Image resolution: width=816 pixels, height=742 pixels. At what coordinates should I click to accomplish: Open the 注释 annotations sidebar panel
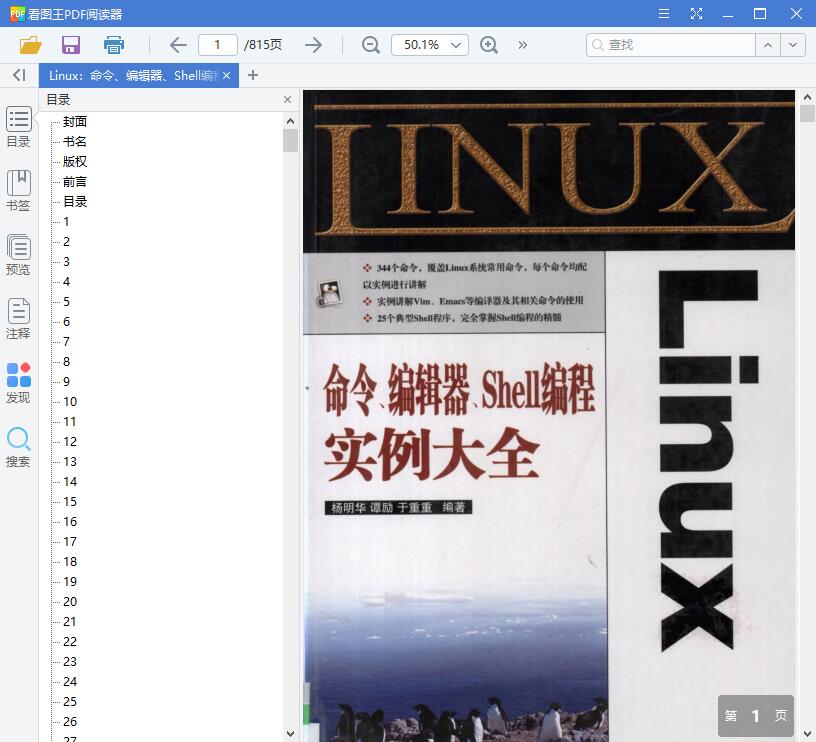click(x=18, y=319)
